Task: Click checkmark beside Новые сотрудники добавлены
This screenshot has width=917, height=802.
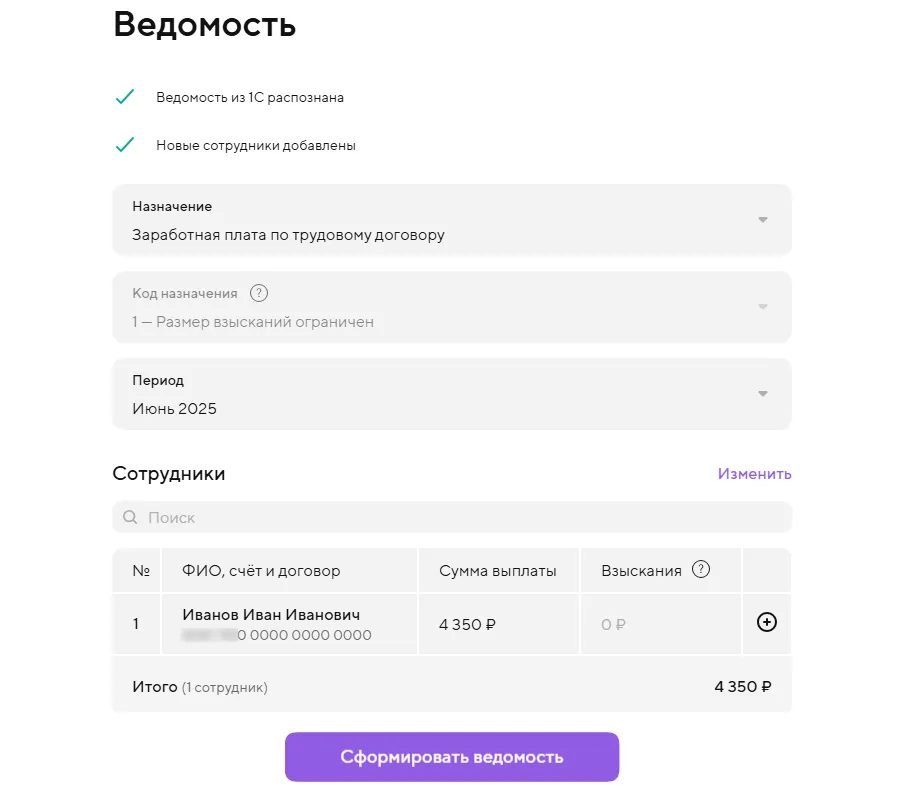Action: 125,145
